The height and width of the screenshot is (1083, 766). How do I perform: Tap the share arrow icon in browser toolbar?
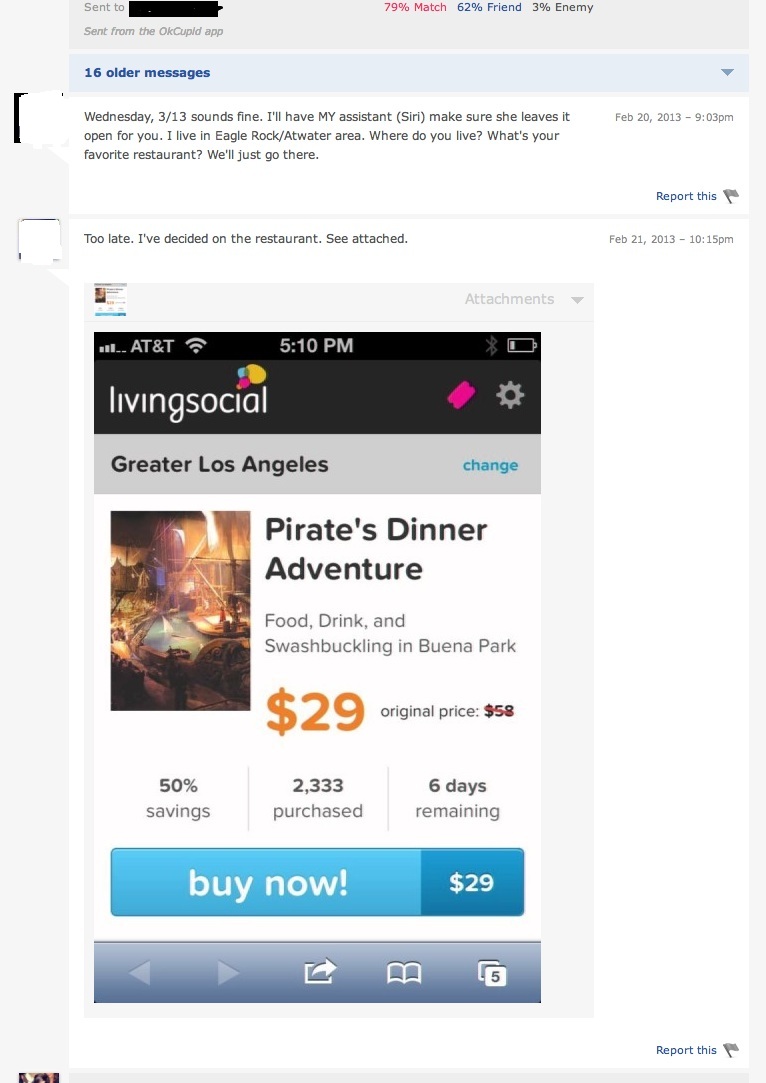pos(320,971)
